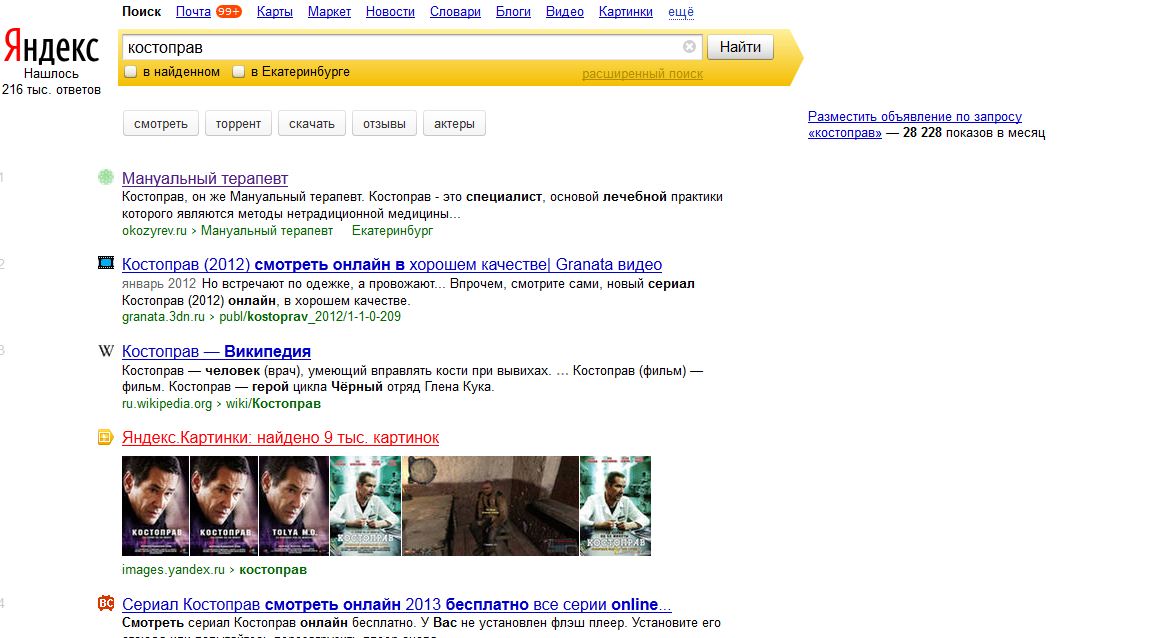The width and height of the screenshot is (1172, 638).
Task: Click the Яндекс.Картинки yellow icon
Action: tap(106, 437)
